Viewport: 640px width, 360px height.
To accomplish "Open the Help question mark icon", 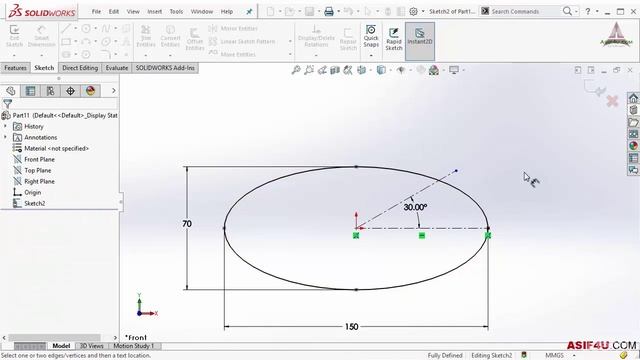I will (x=587, y=11).
